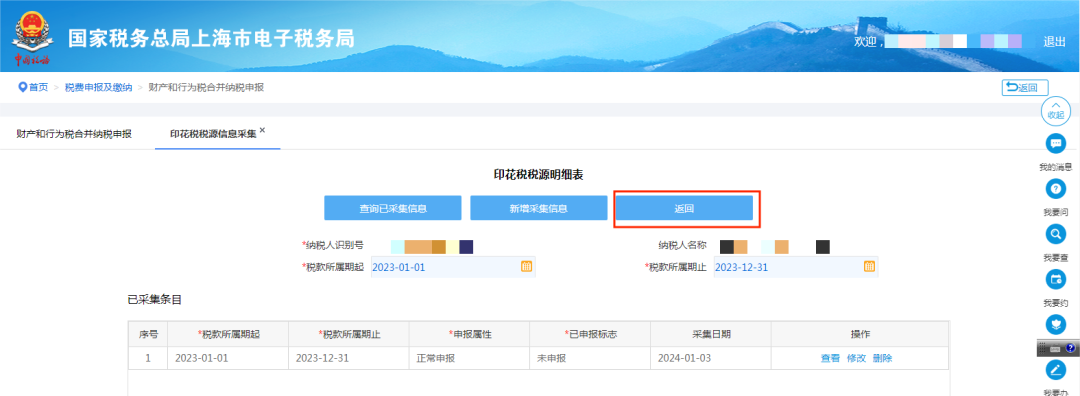1080x396 pixels.
Task: Open calendar picker for 税款所属期止
Action: [x=869, y=267]
